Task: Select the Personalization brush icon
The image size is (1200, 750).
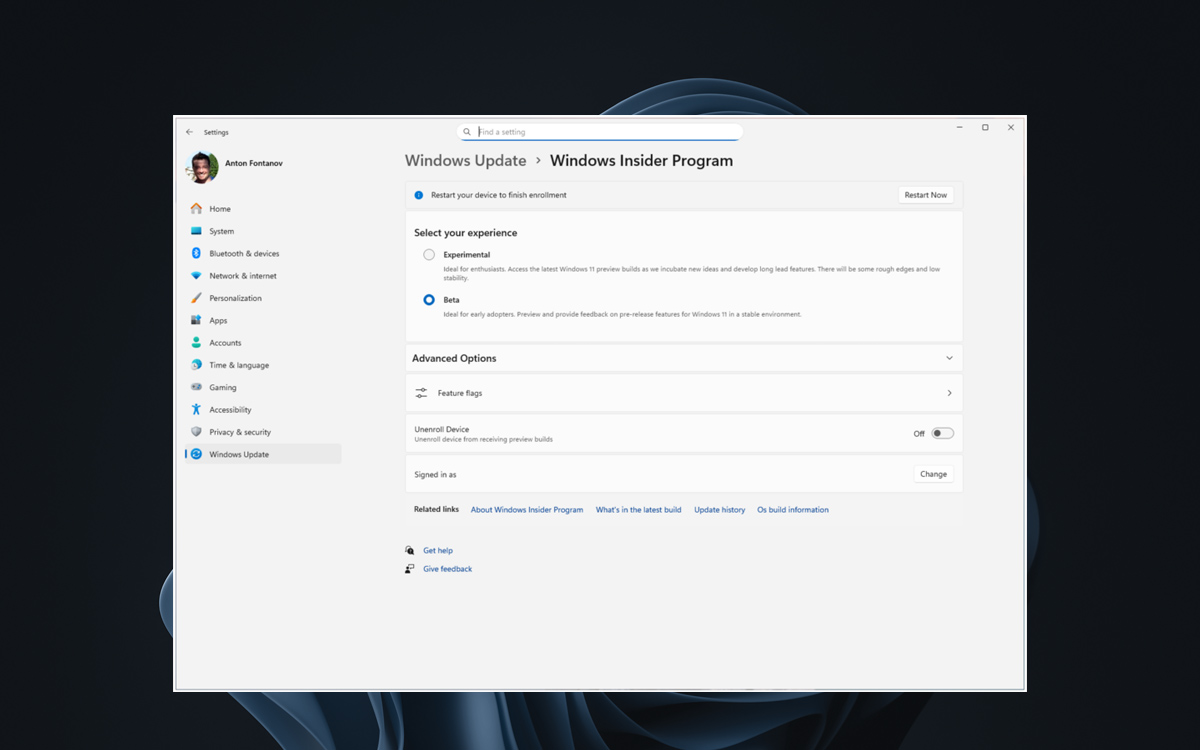Action: point(197,297)
